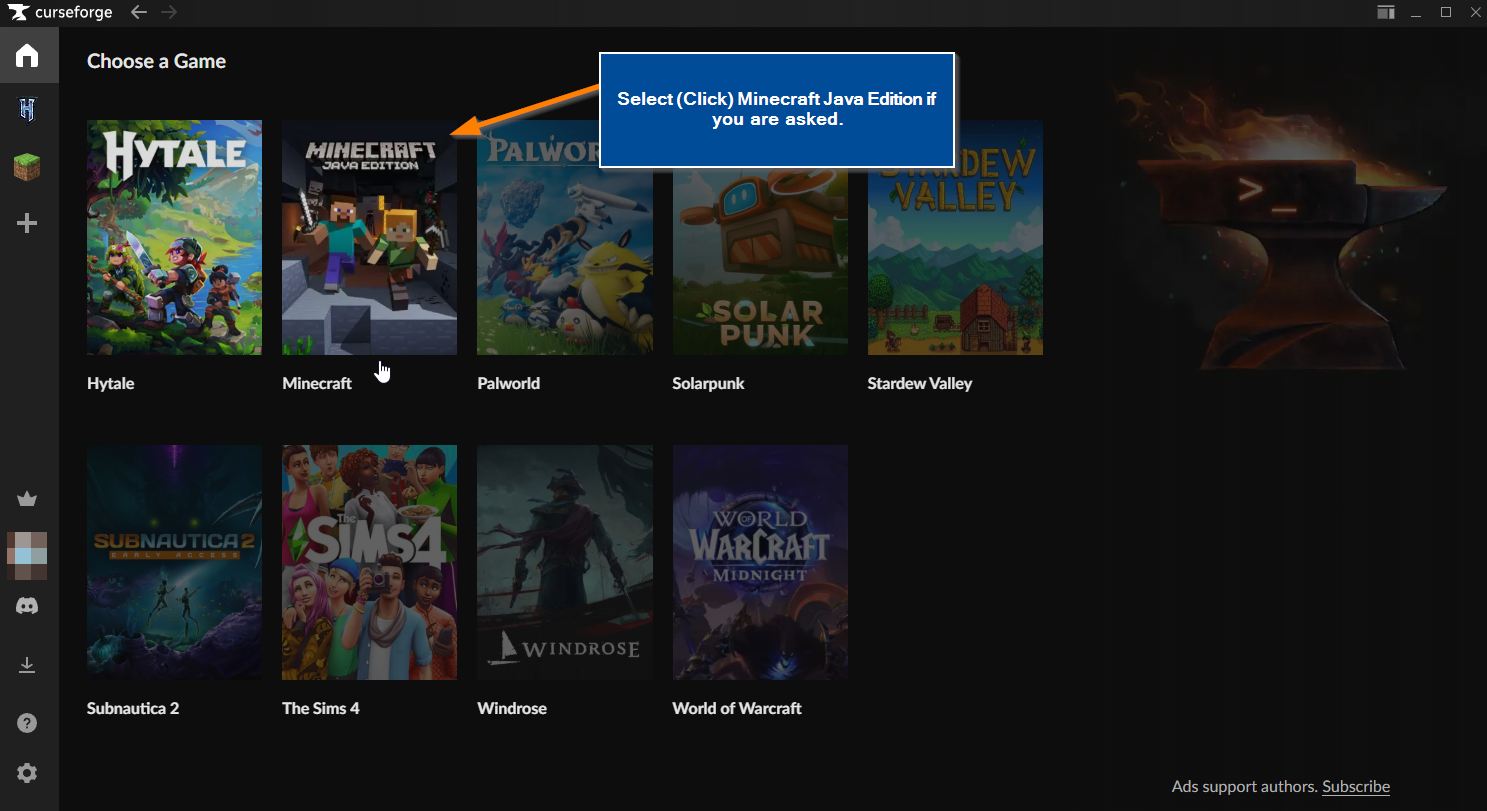The image size is (1487, 811).
Task: Go forward with the right arrow
Action: click(x=169, y=12)
